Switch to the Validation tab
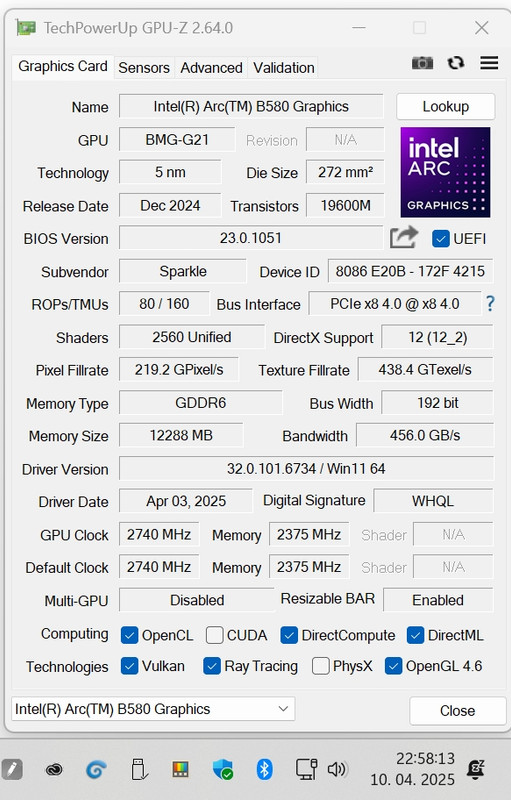The height and width of the screenshot is (800, 511). (x=284, y=68)
